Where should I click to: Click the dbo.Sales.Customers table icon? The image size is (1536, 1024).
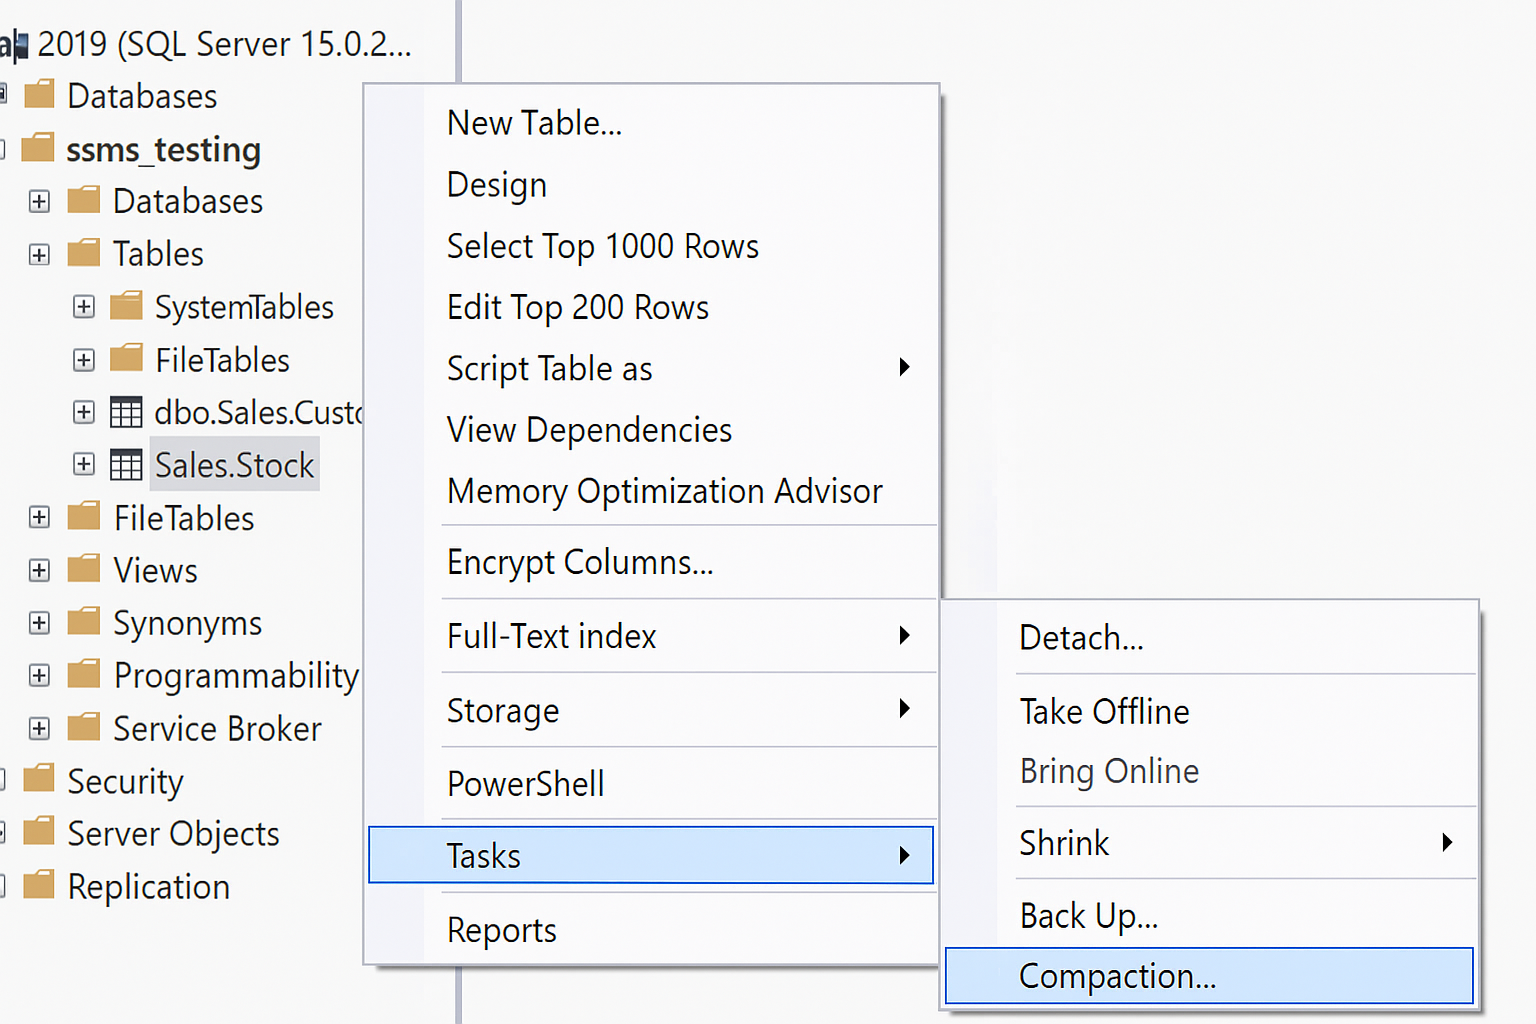126,412
